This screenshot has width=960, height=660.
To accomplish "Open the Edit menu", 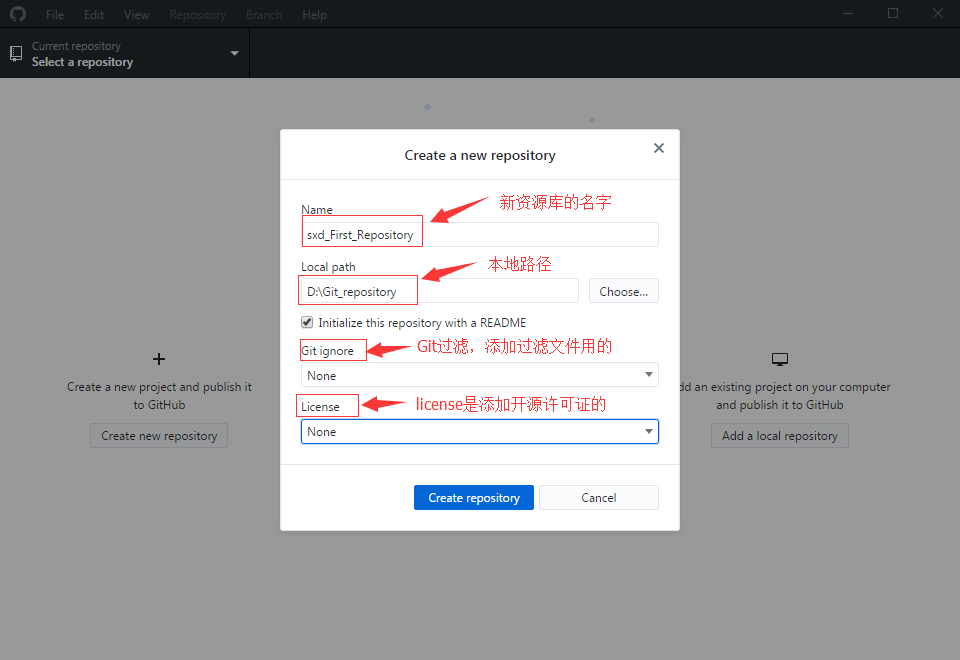I will click(94, 15).
